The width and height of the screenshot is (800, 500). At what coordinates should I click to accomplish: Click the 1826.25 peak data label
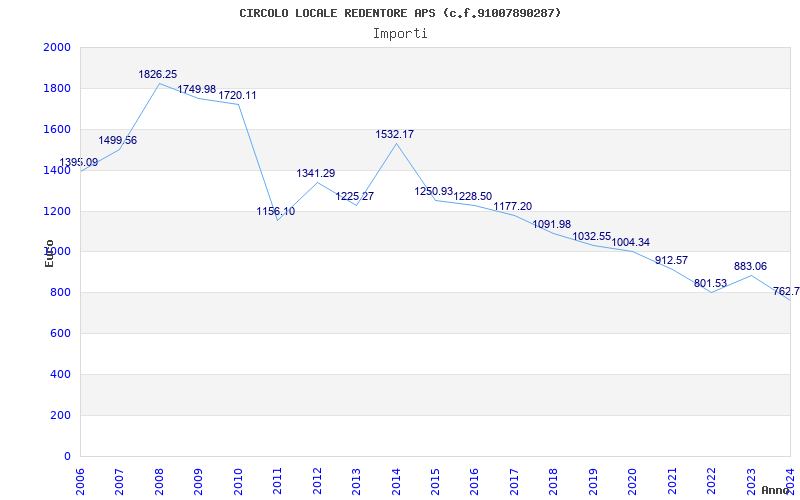pos(158,74)
